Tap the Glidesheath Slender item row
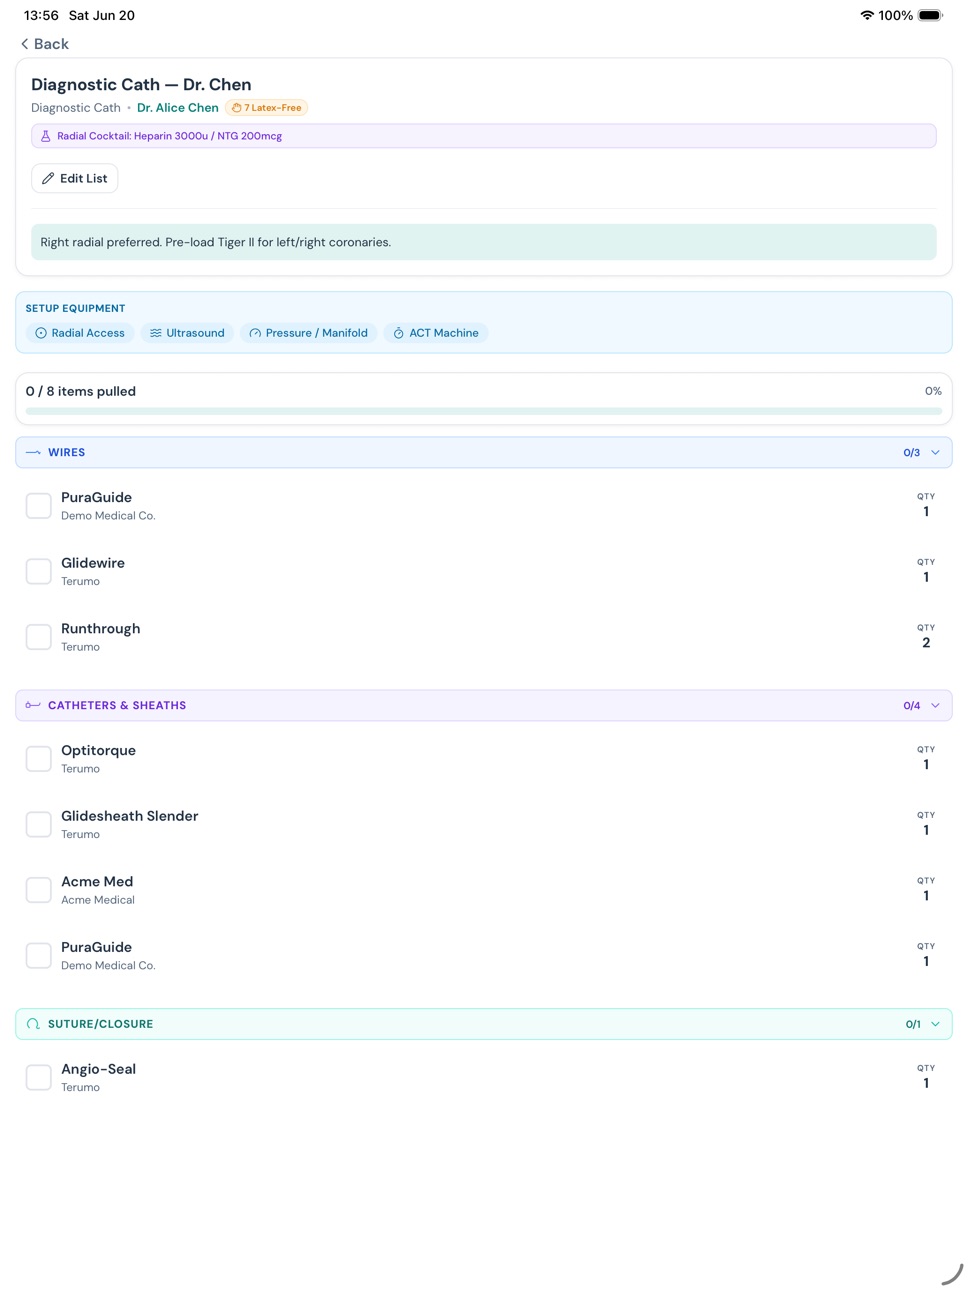 tap(484, 824)
